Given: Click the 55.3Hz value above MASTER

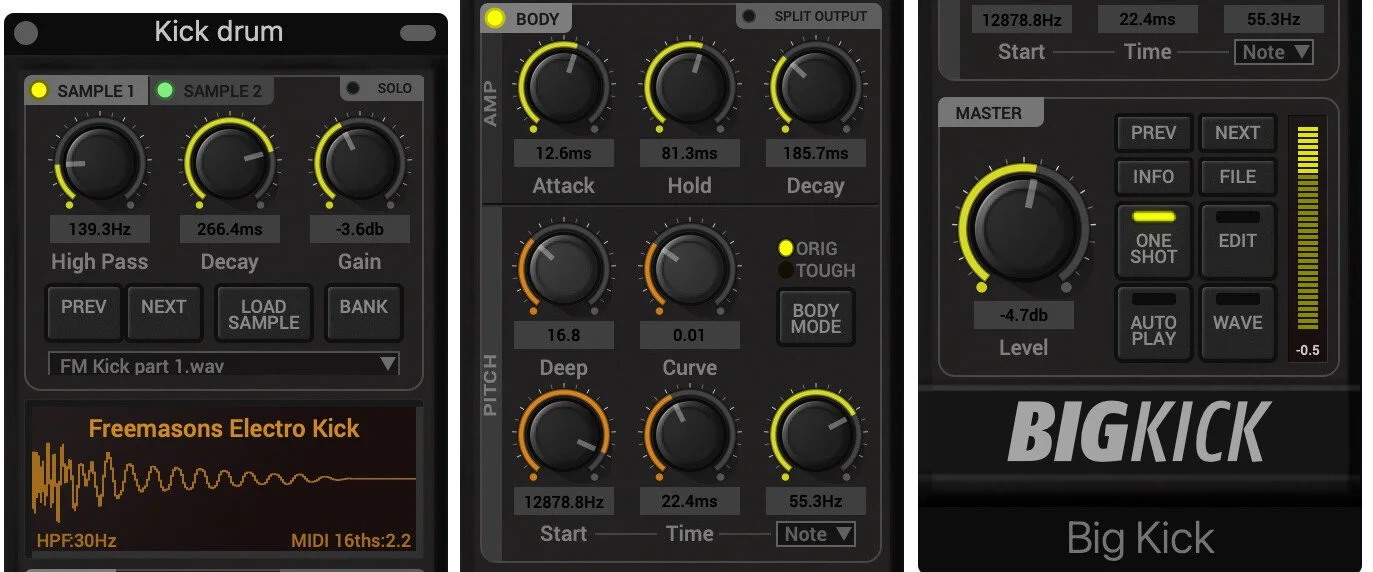Looking at the screenshot, I should coord(1273,18).
